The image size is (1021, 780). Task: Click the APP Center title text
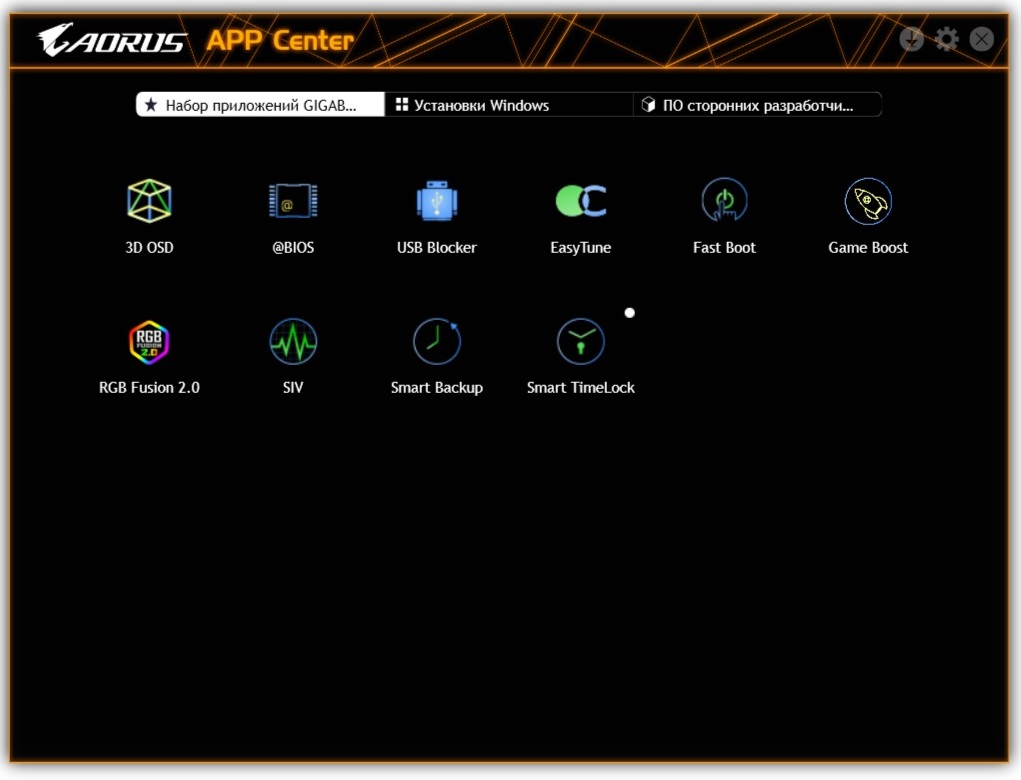[280, 40]
